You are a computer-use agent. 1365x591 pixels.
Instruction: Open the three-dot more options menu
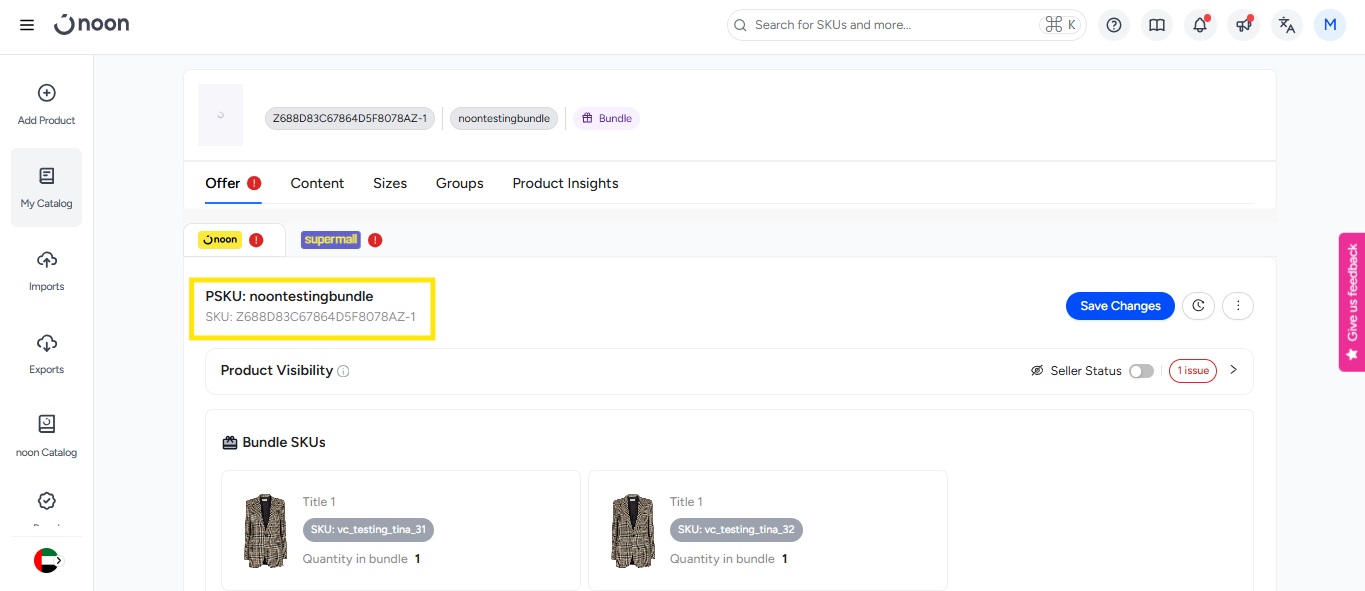click(x=1238, y=306)
